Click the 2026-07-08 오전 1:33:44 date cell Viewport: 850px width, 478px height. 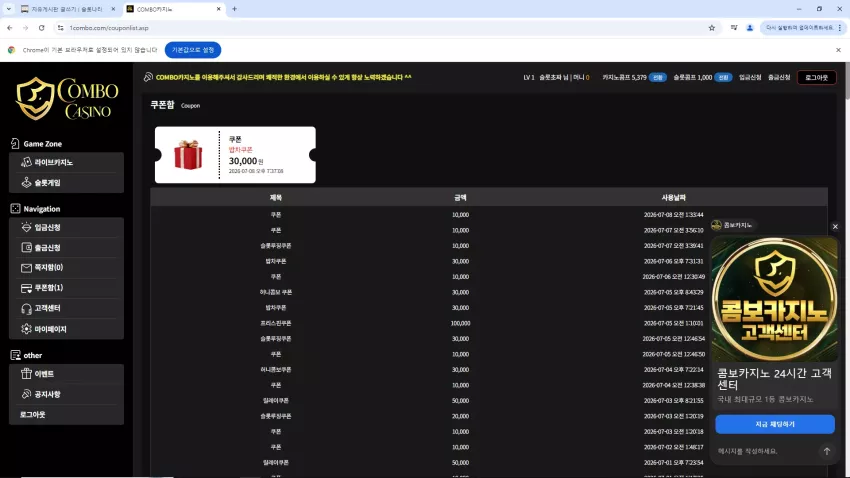pos(673,215)
